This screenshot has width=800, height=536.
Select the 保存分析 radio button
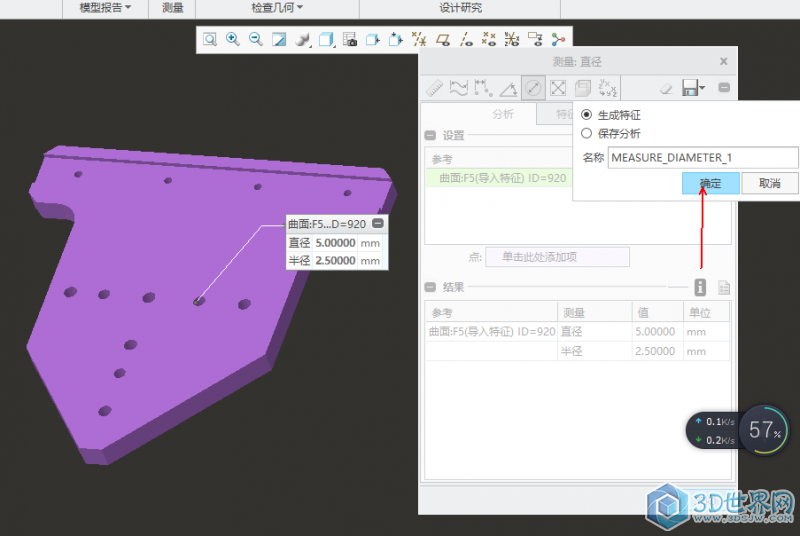click(x=587, y=133)
